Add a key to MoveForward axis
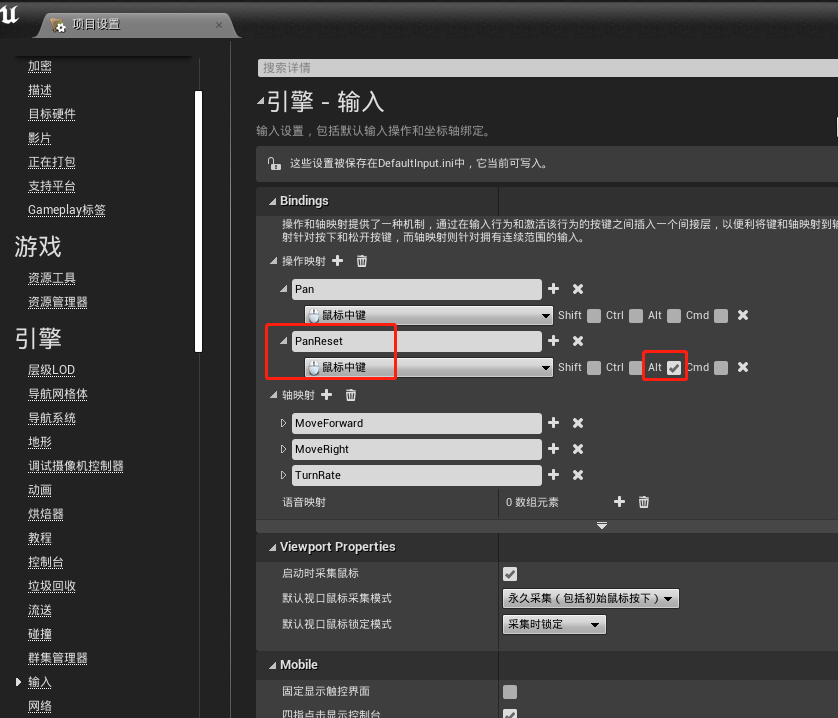The image size is (838, 718). 554,422
